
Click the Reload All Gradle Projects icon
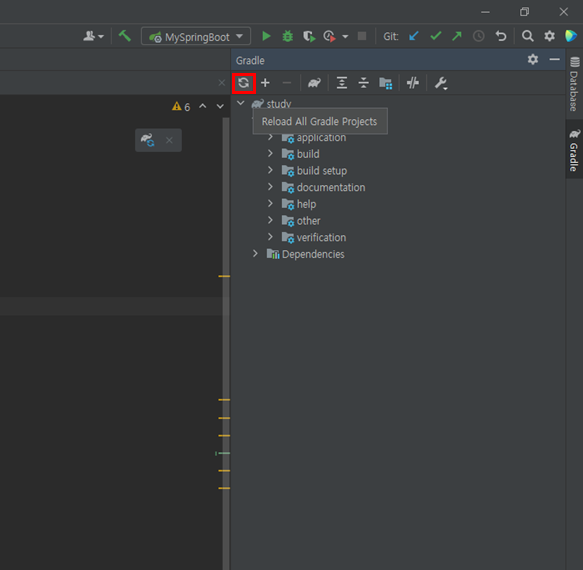[x=244, y=83]
